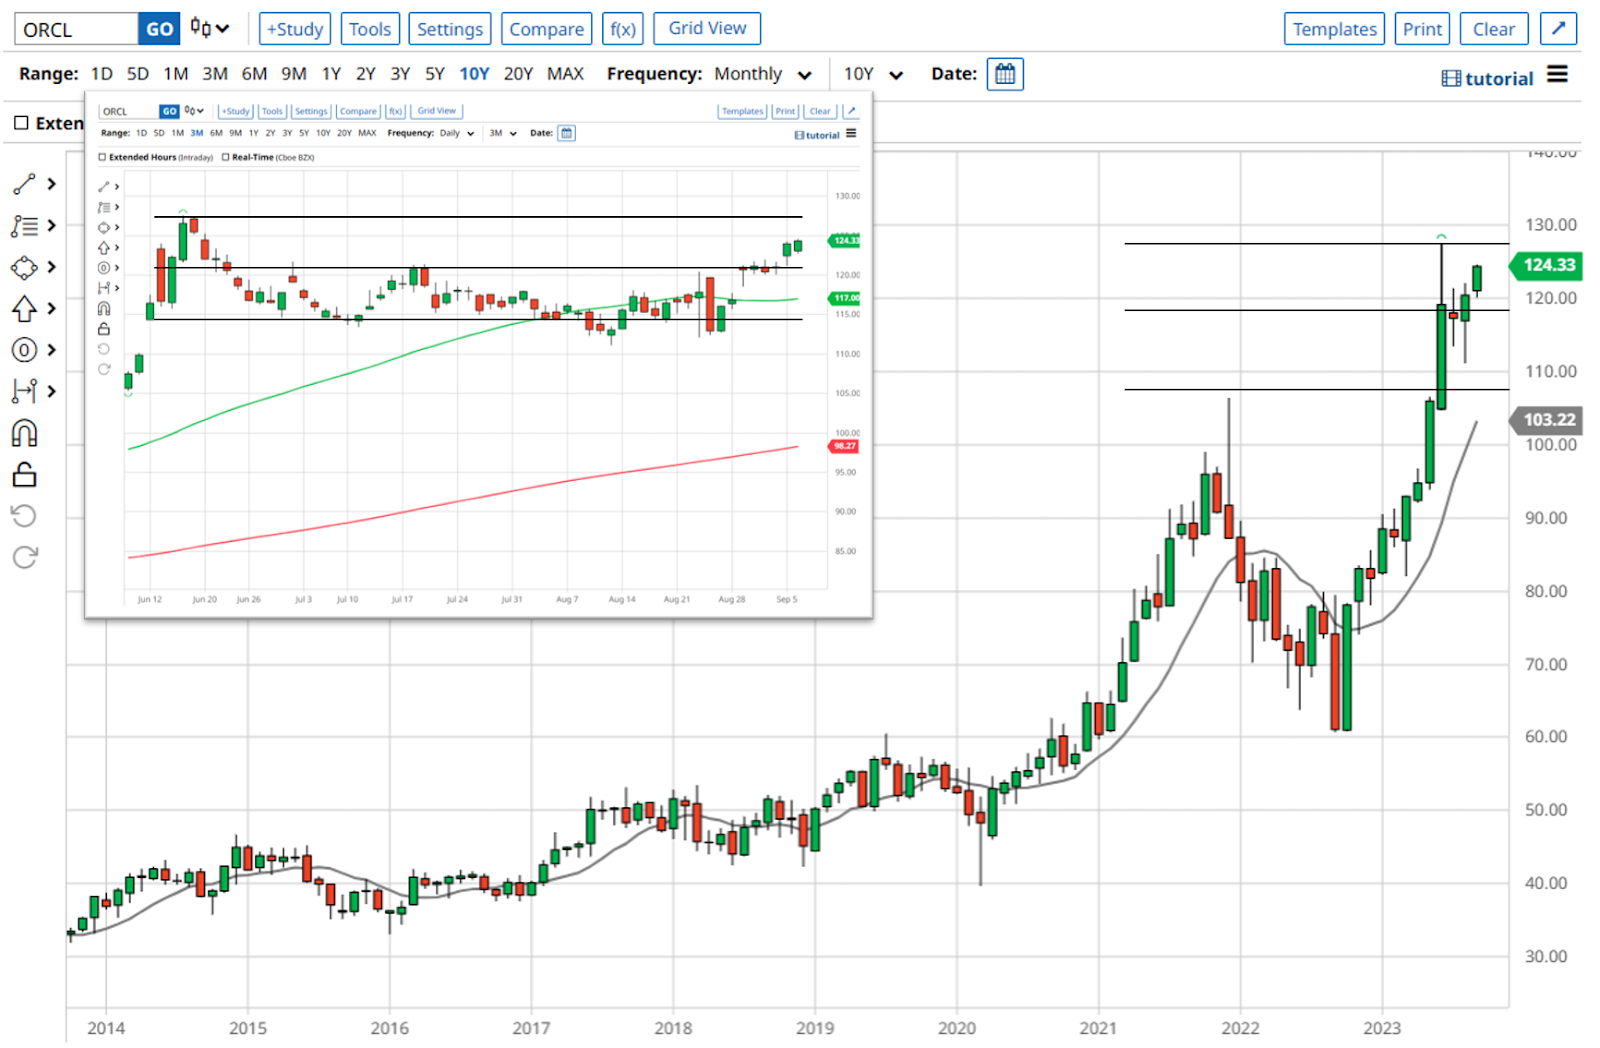Viewport: 1600px width, 1048px height.
Task: Toggle the lock drawings icon
Action: click(24, 474)
